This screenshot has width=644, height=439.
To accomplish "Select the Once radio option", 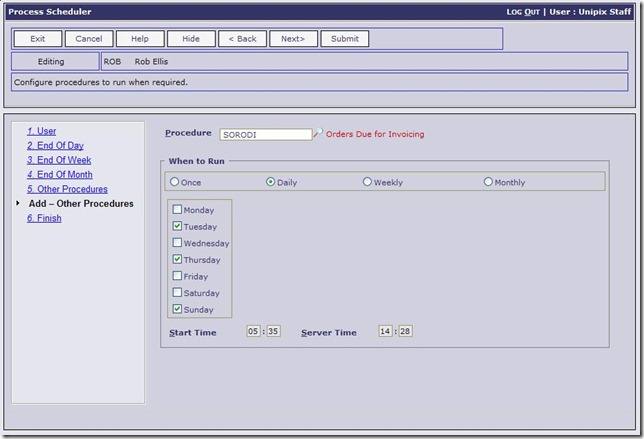I will [x=175, y=182].
